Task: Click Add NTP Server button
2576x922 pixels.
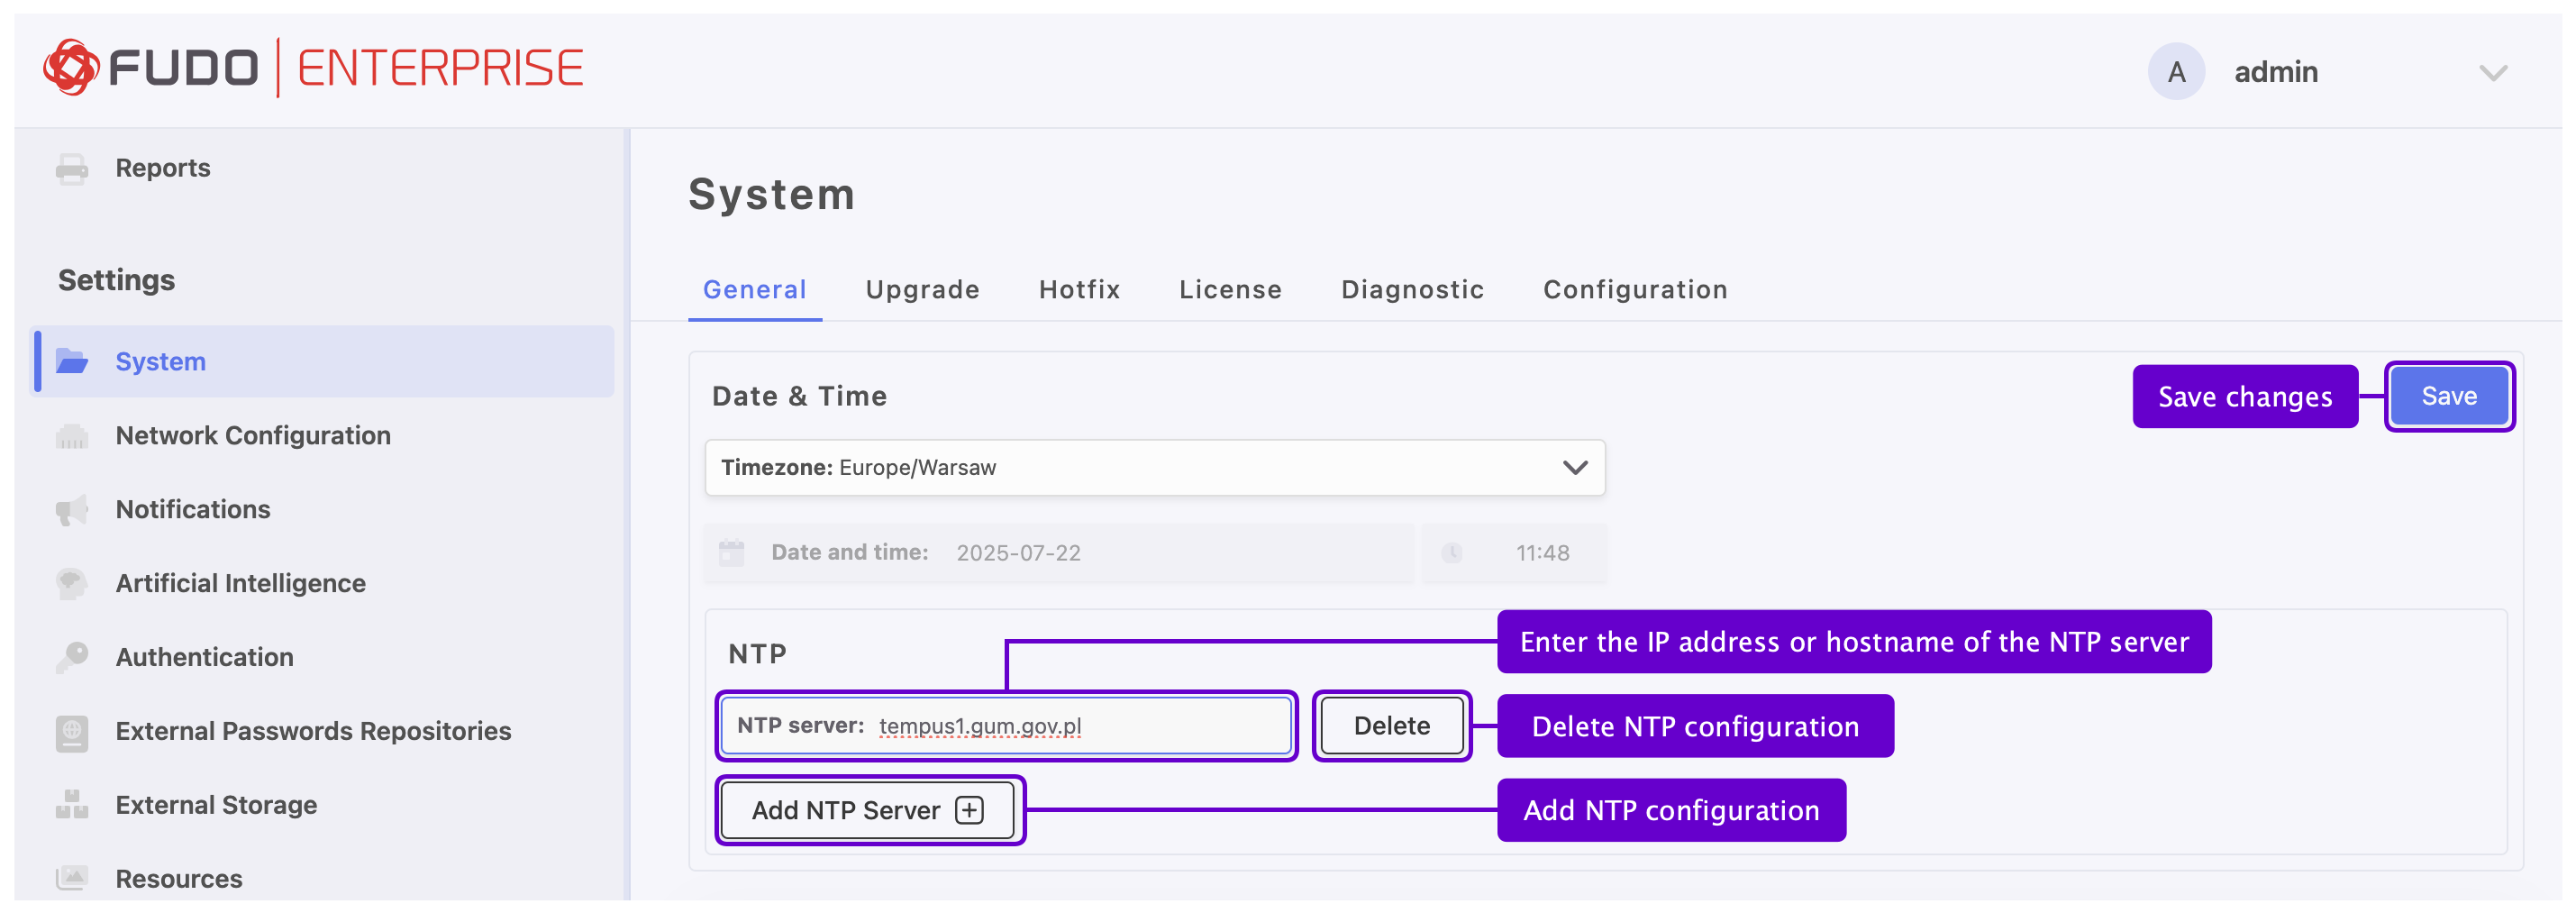Action: (868, 810)
